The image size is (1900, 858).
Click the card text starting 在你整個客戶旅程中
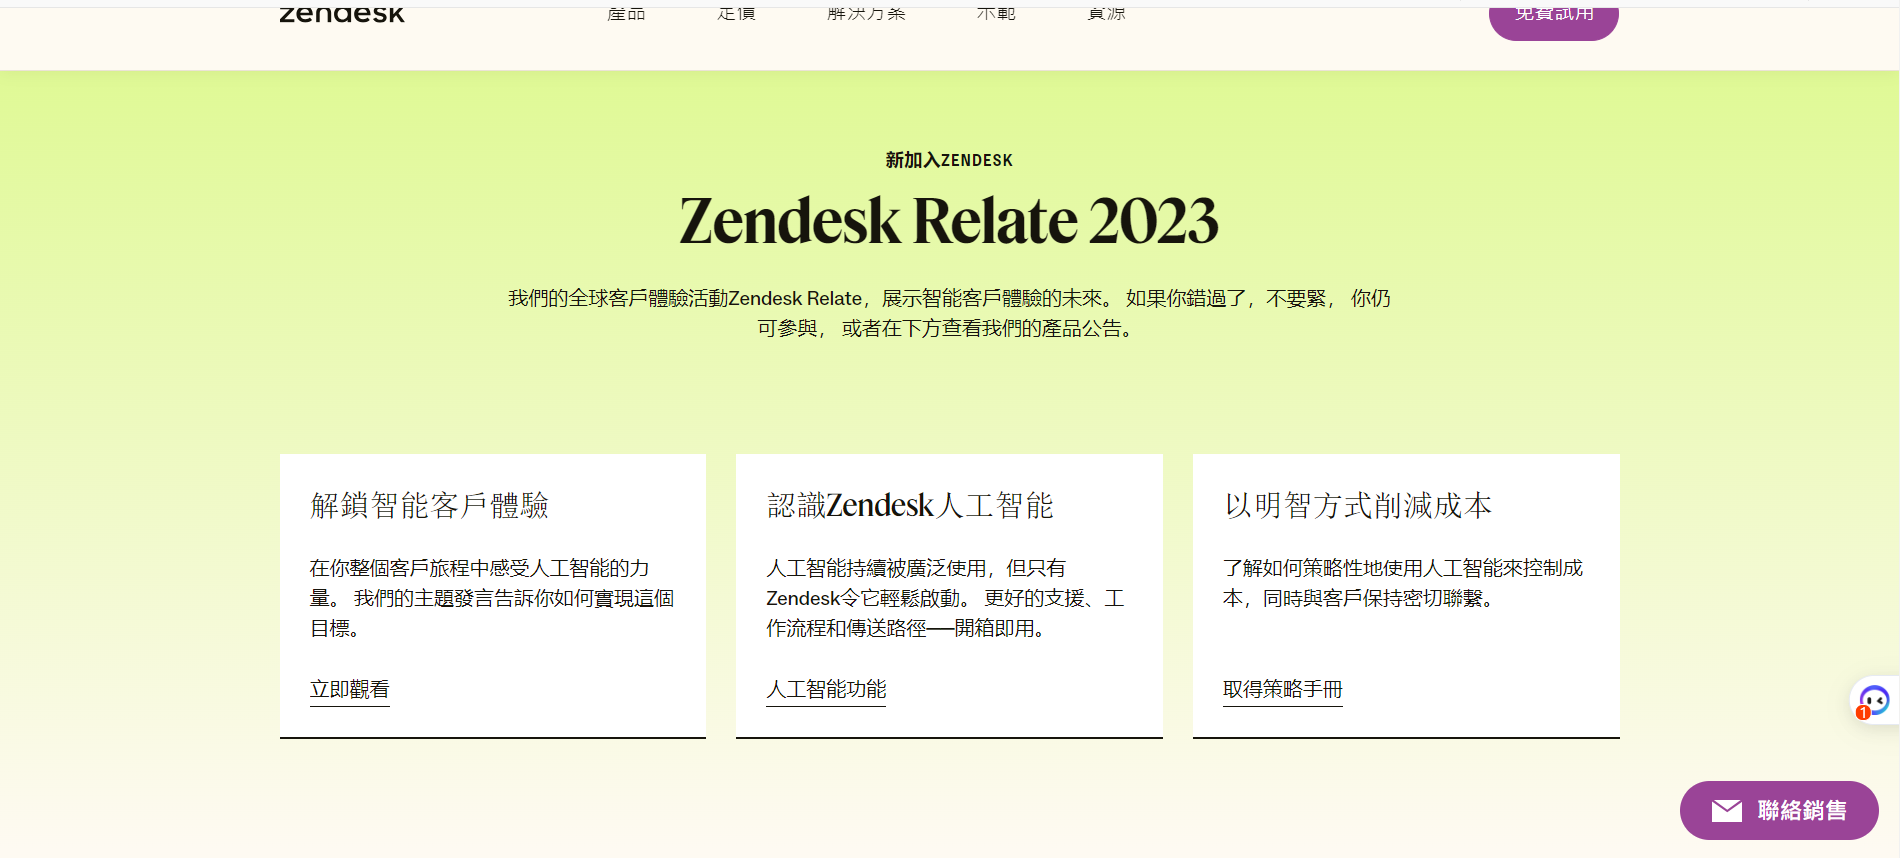492,598
